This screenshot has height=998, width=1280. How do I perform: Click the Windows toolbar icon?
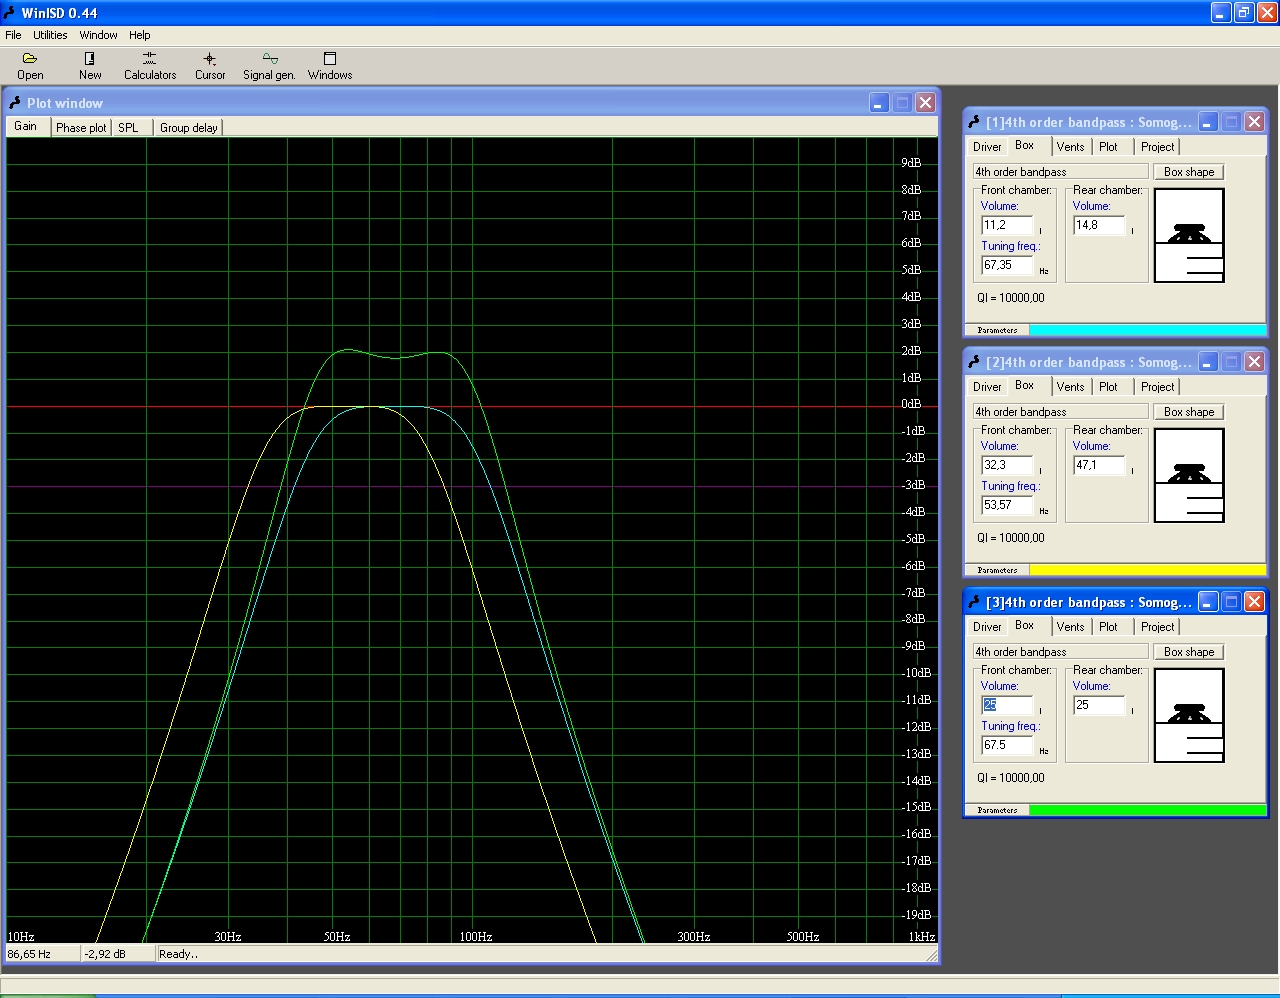point(330,66)
